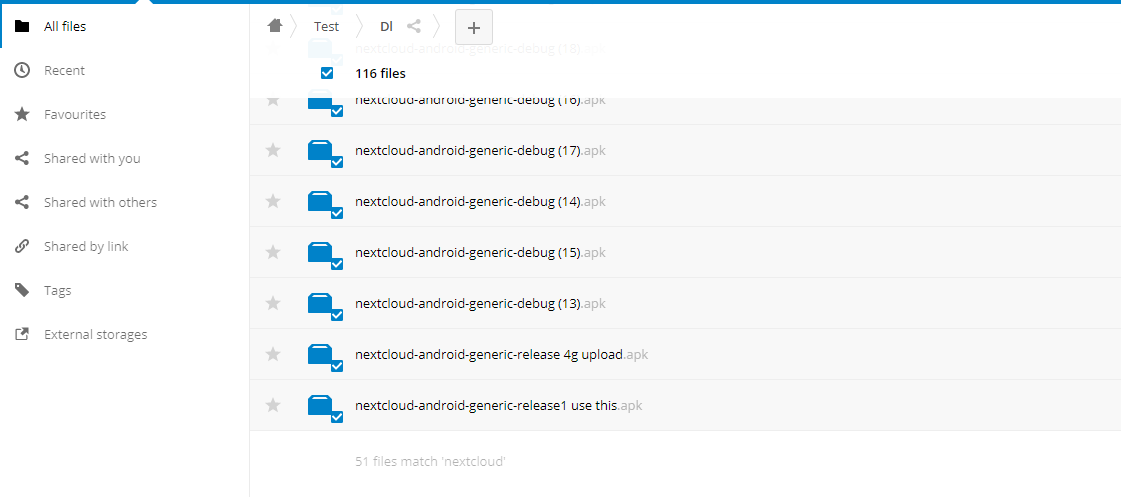Click the 51 files match 'nextcloud' text

pyautogui.click(x=430, y=462)
